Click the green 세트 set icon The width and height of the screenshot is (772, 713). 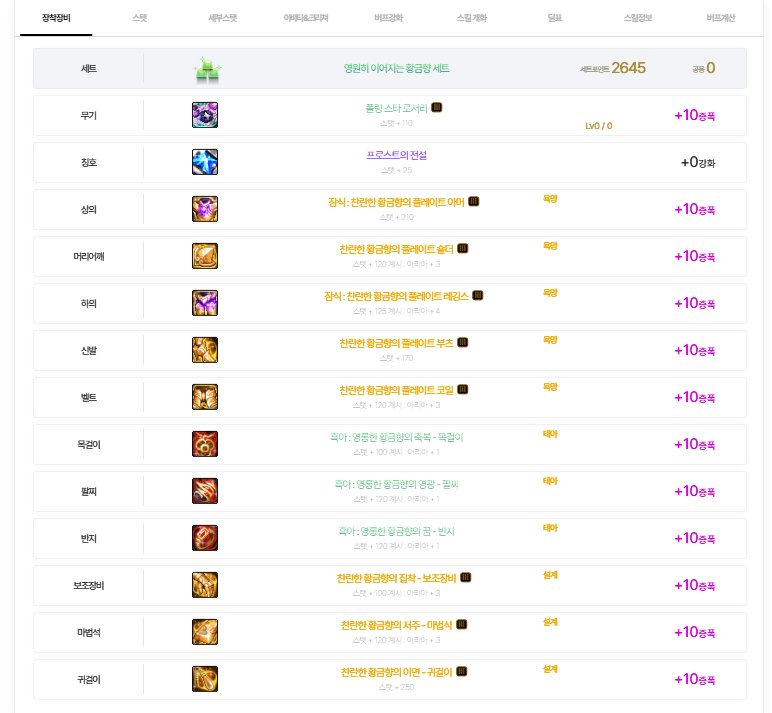tap(208, 69)
